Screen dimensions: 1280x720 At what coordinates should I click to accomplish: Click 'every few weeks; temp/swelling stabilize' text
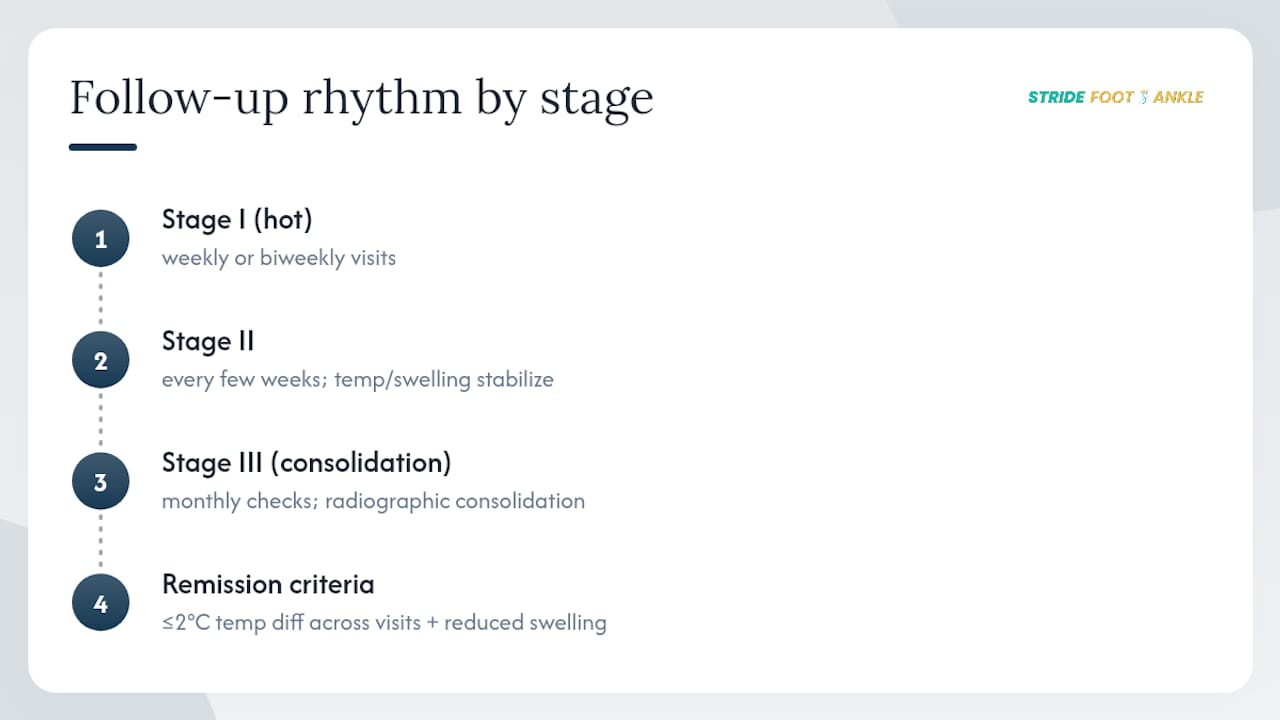point(358,380)
